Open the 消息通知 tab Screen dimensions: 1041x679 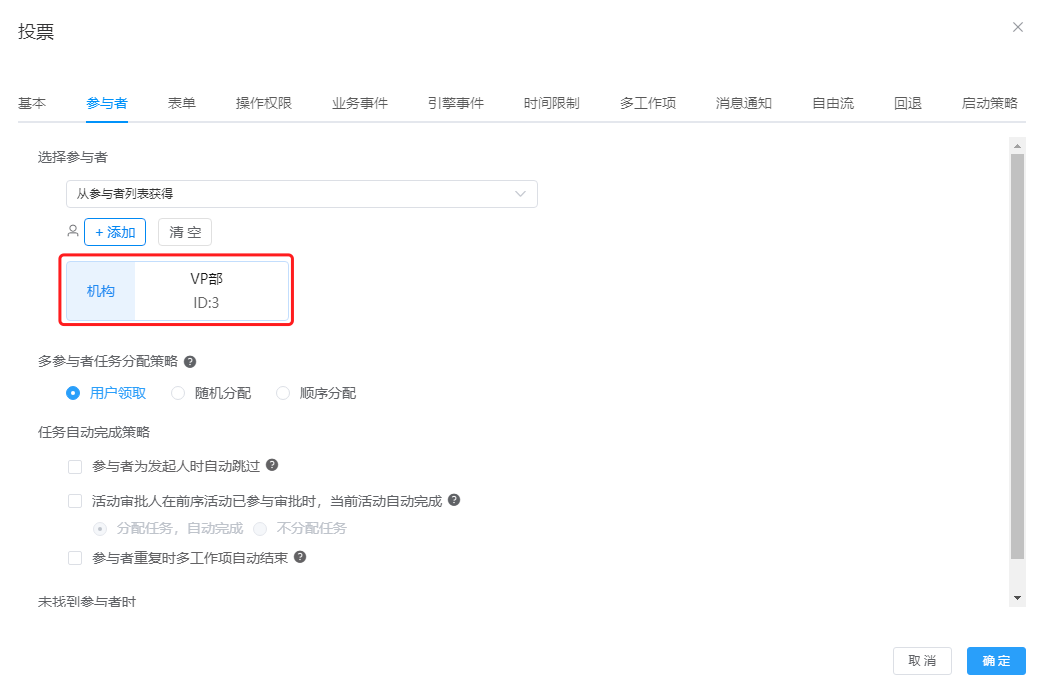coord(743,103)
